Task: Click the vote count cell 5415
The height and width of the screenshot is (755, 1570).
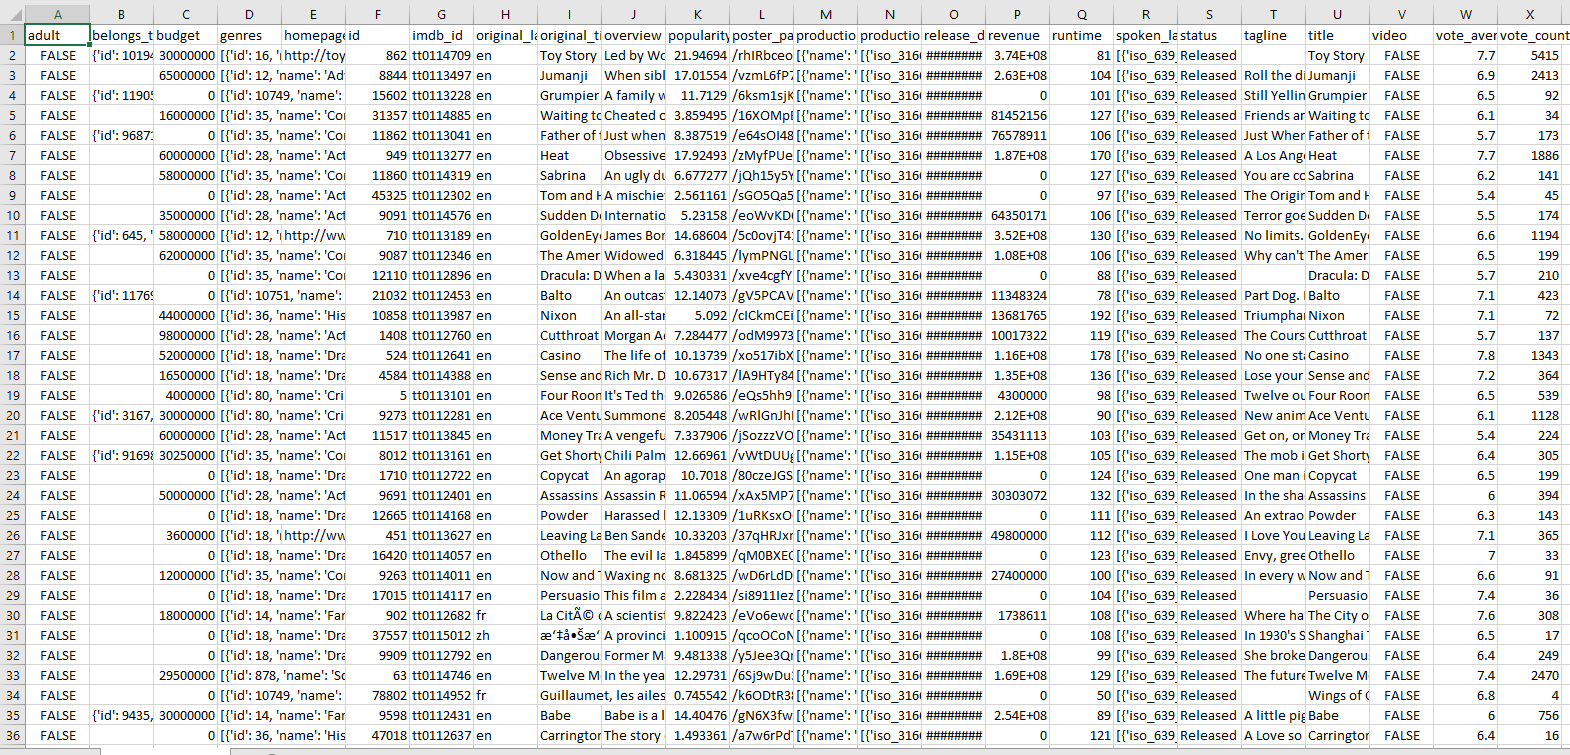Action: 1530,55
